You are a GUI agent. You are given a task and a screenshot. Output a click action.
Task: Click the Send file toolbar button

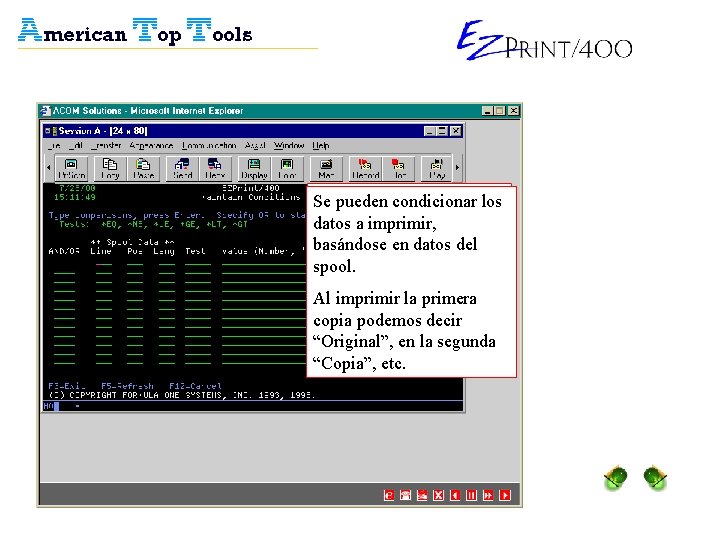(182, 169)
